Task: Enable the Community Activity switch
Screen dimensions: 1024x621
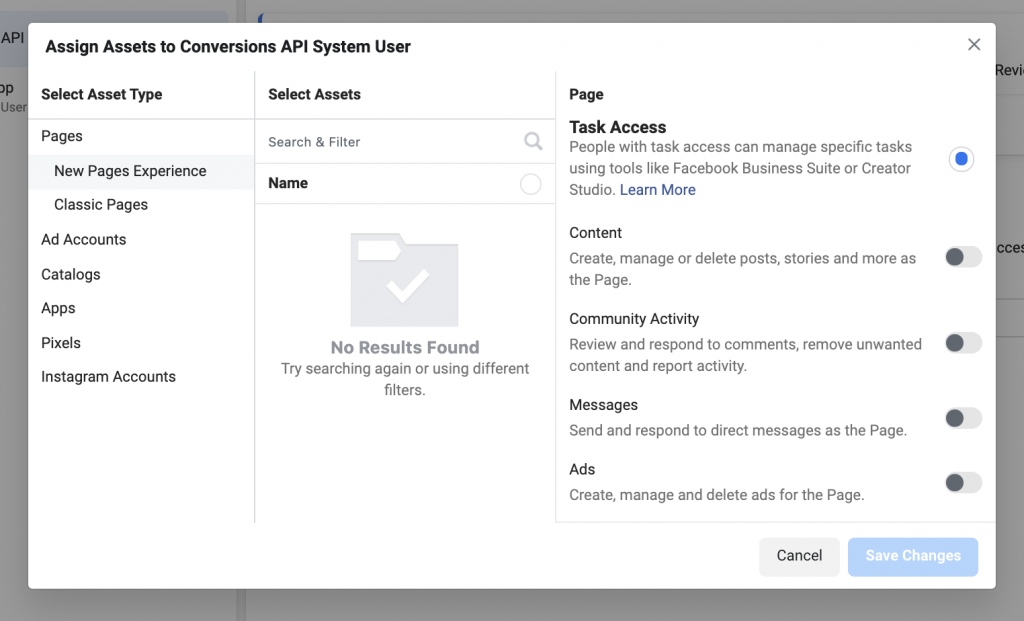Action: (963, 343)
